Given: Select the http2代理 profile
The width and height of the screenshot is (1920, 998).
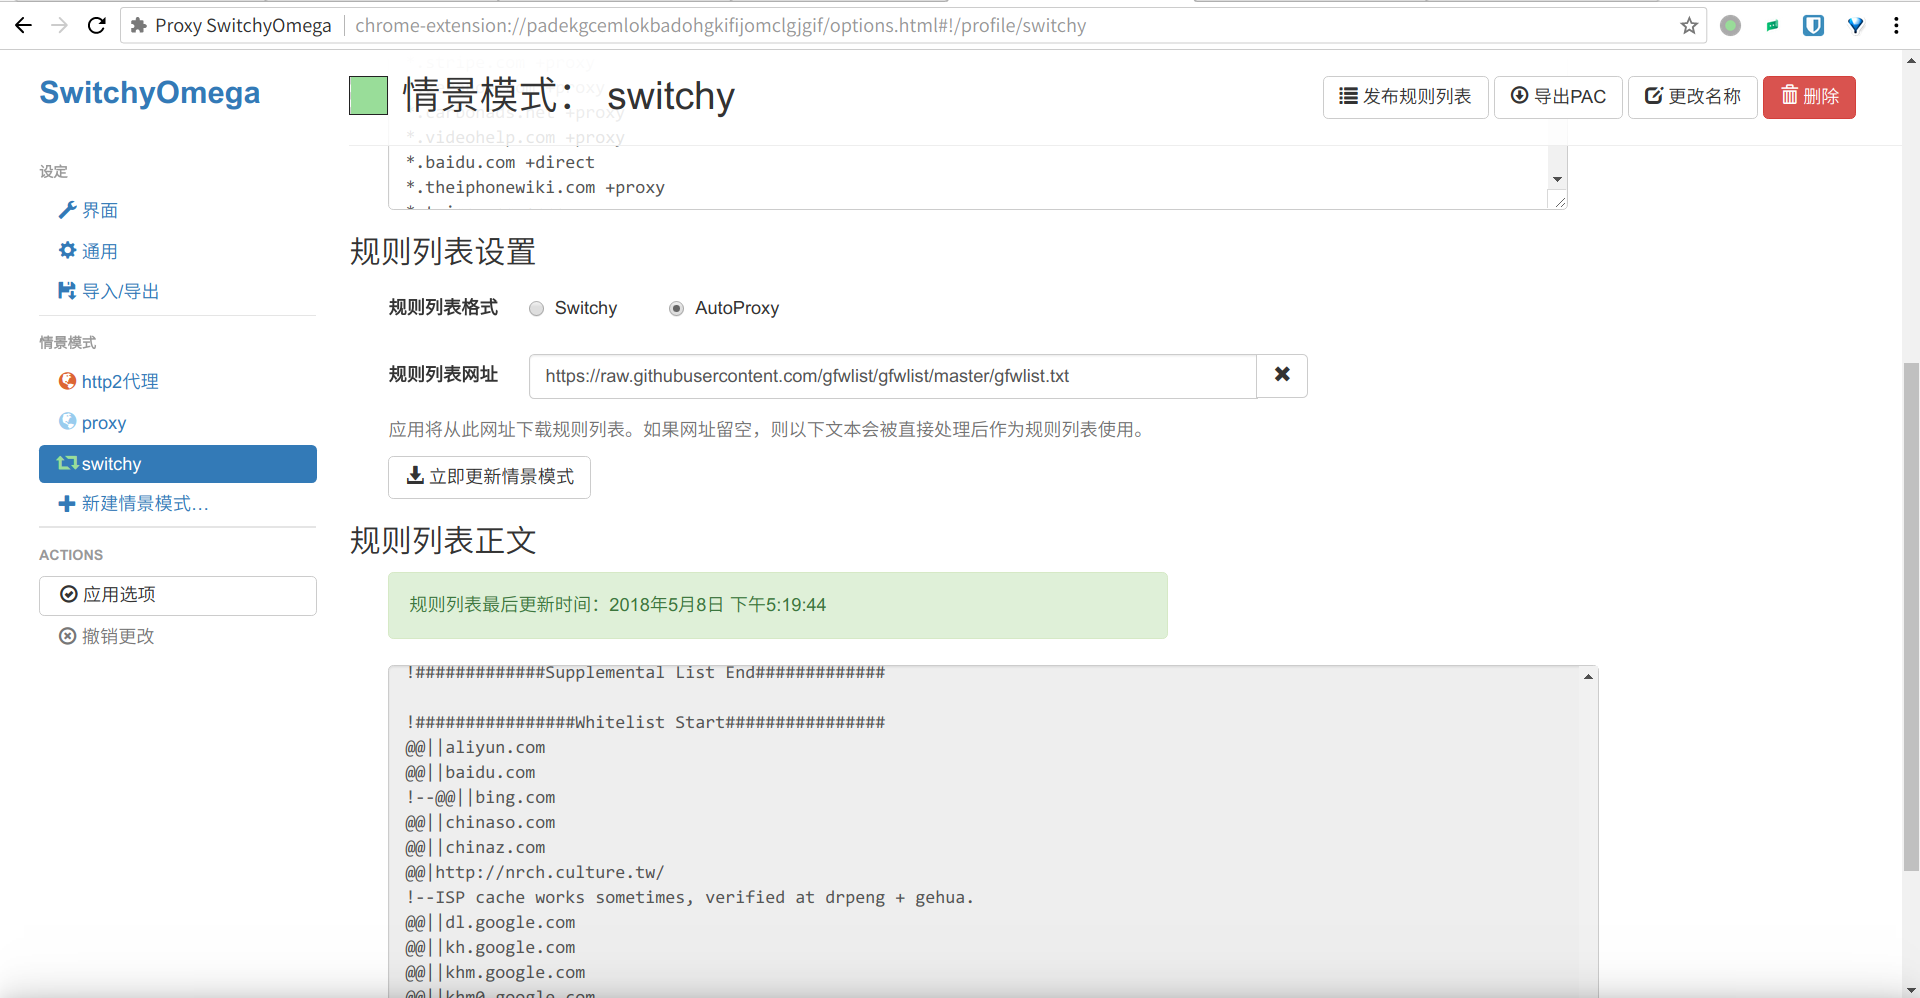Looking at the screenshot, I should [x=109, y=381].
